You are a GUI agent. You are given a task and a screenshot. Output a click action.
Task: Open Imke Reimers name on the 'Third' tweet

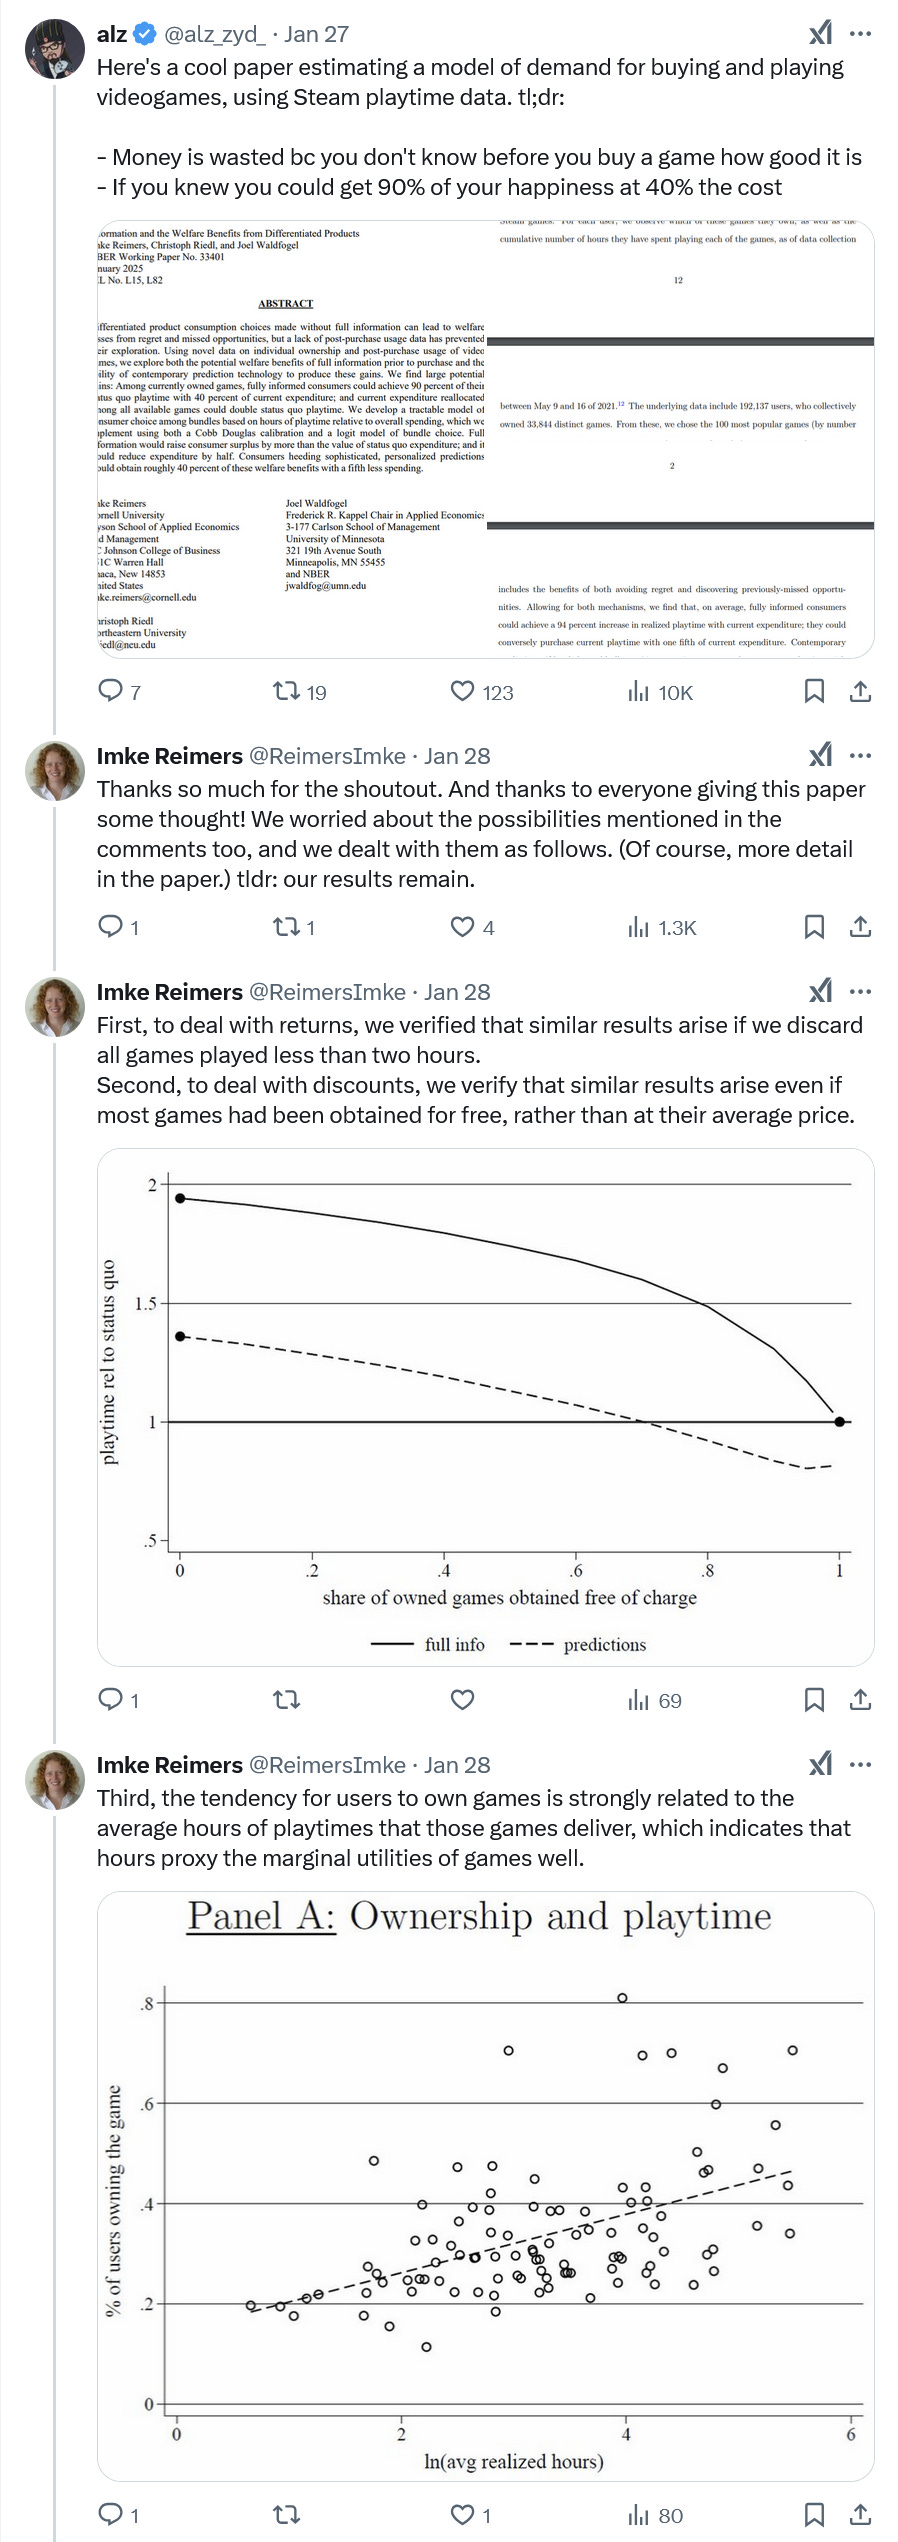[170, 1765]
